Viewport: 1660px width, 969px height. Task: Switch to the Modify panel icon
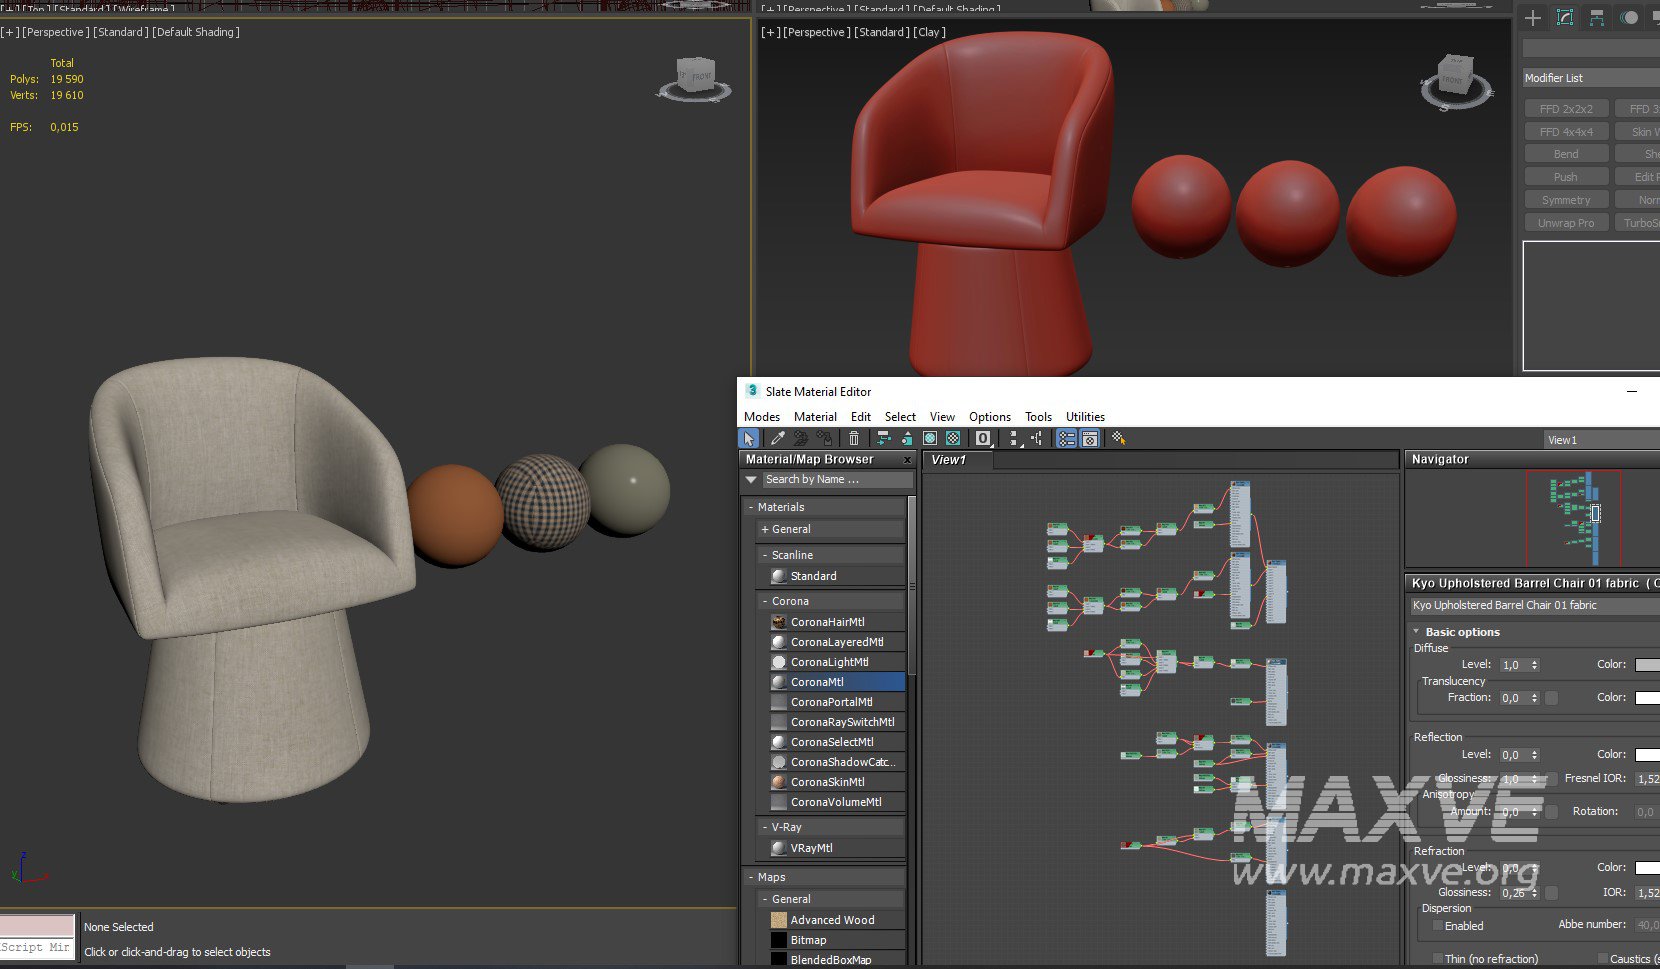[x=1565, y=18]
